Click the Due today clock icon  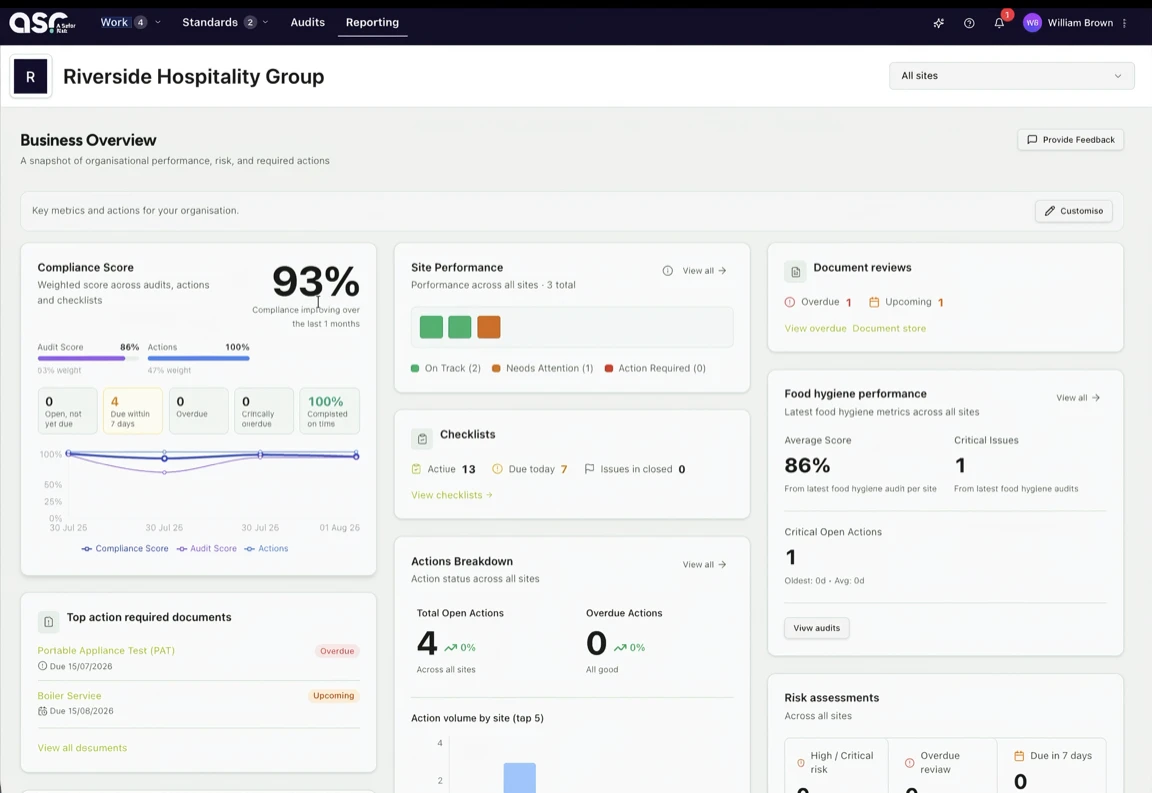497,469
